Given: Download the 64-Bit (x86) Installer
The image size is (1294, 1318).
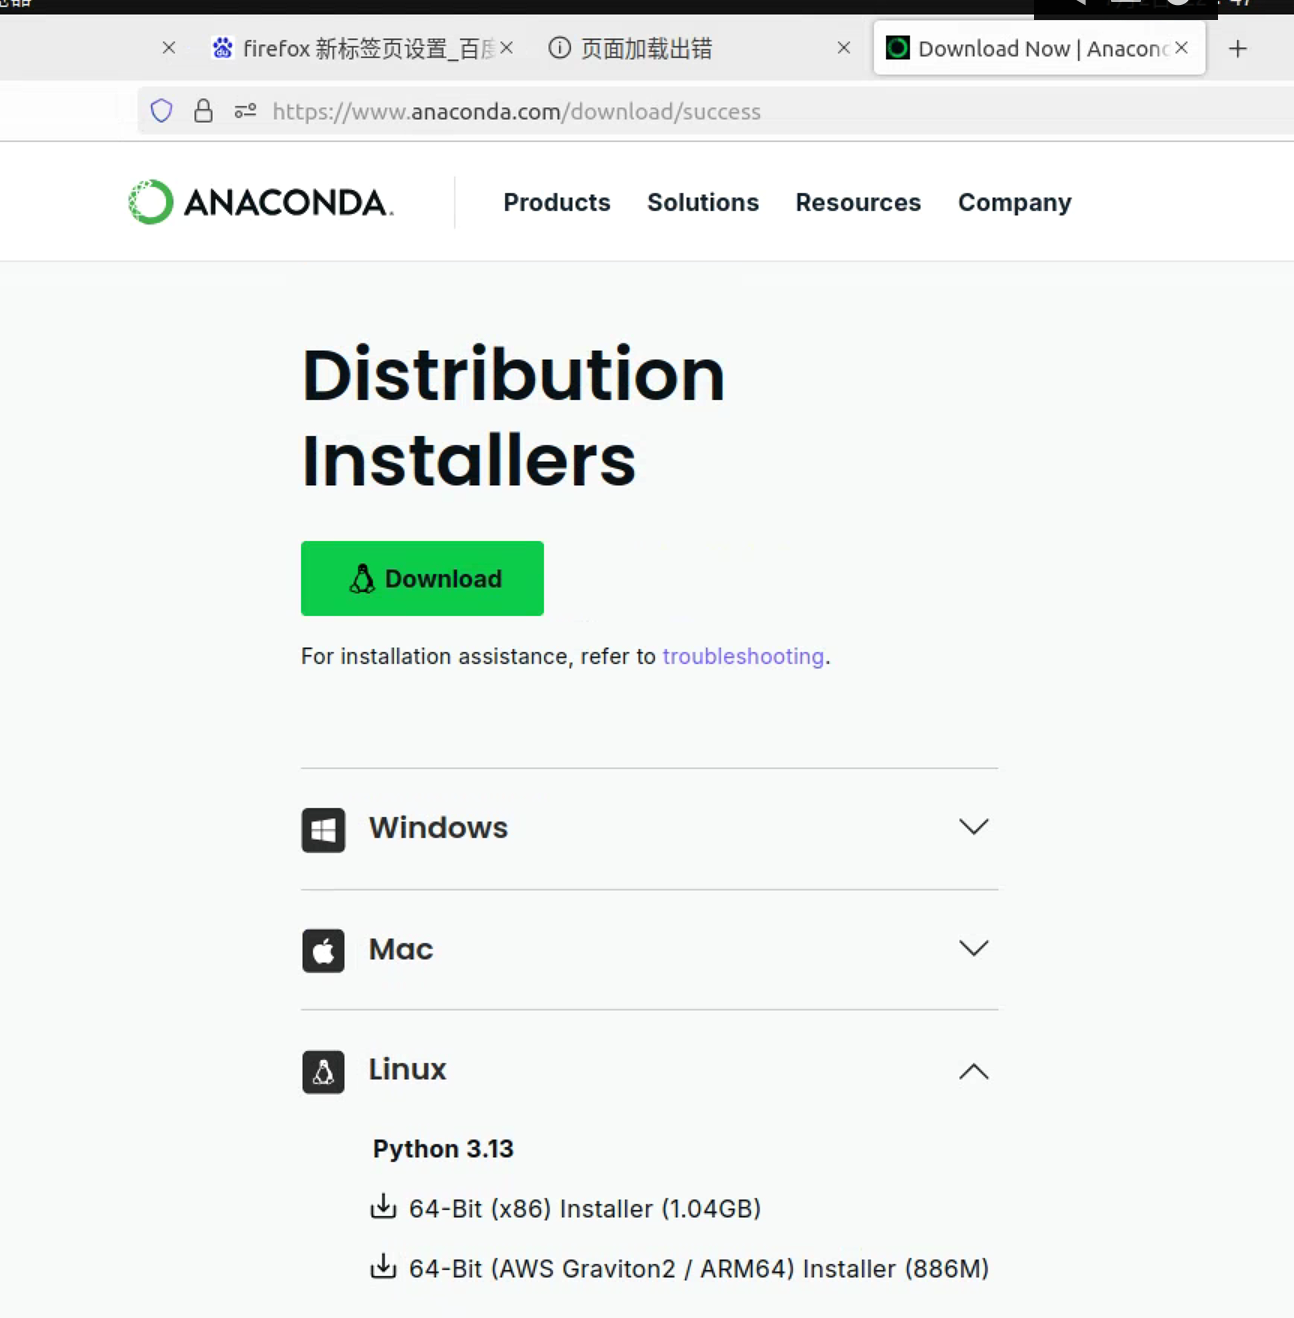Looking at the screenshot, I should click(x=585, y=1208).
